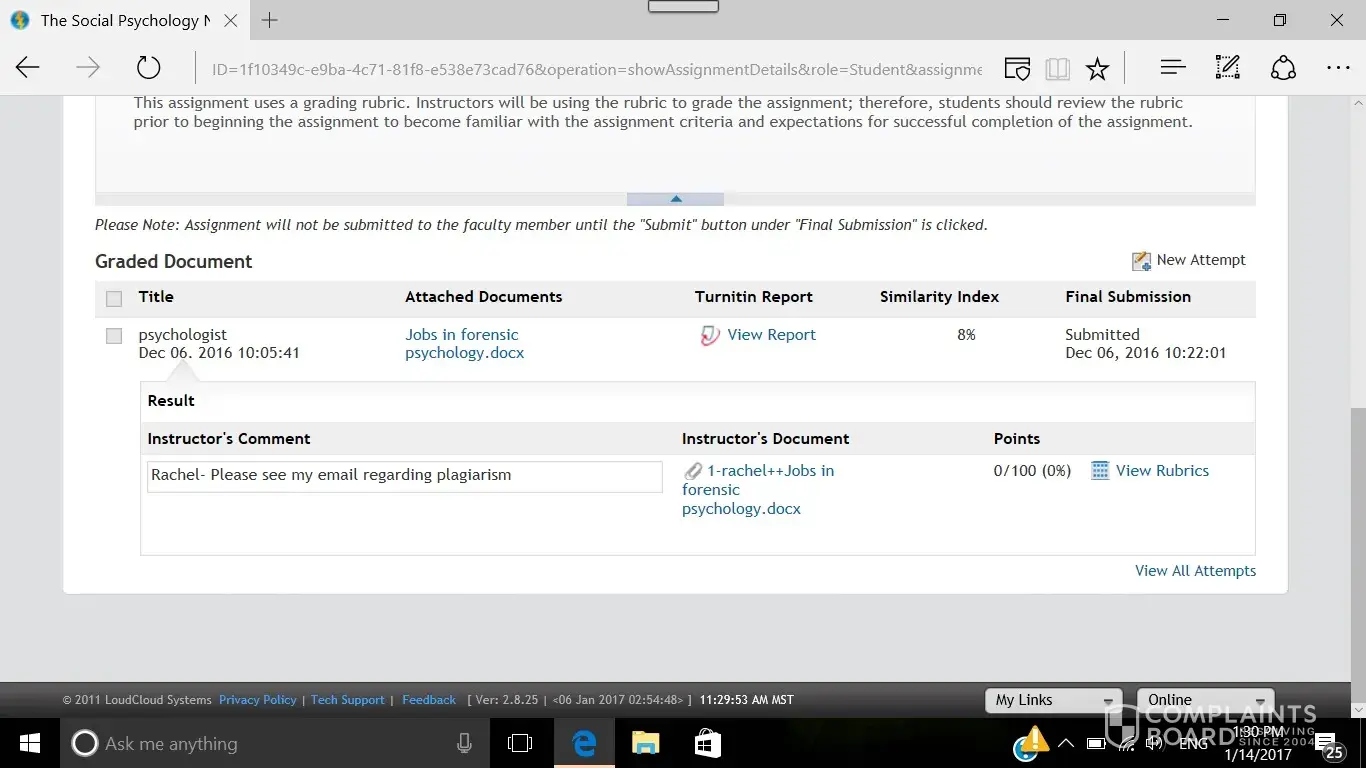Screen dimensions: 1366x768
Task: Click the New Attempt icon
Action: (1141, 261)
